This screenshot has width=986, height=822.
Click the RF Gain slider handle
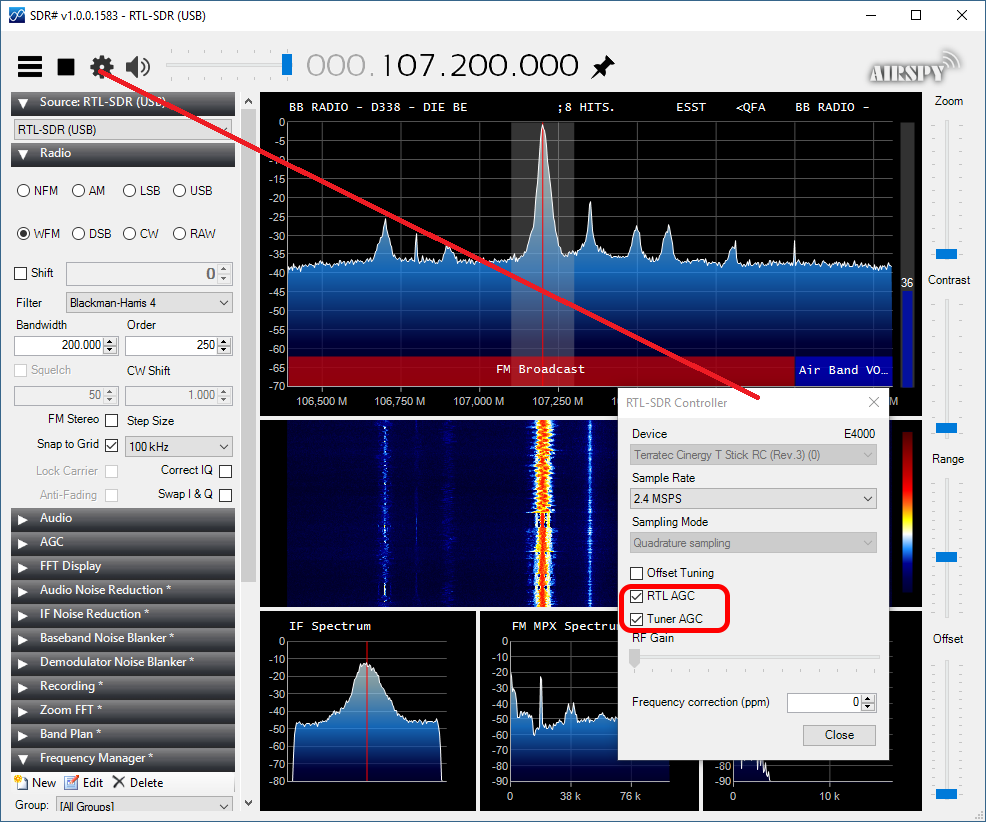(x=634, y=658)
